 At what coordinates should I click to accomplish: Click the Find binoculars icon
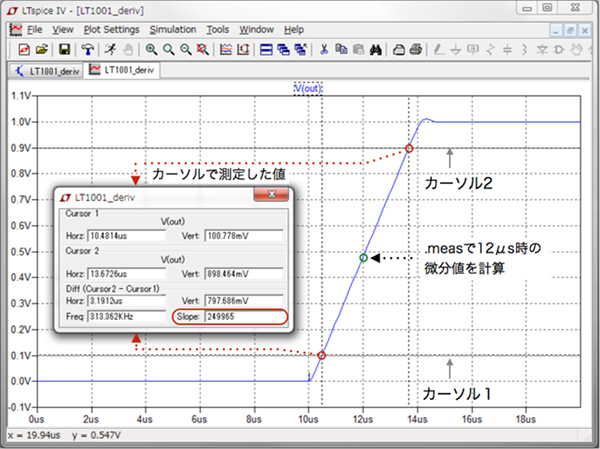[374, 49]
